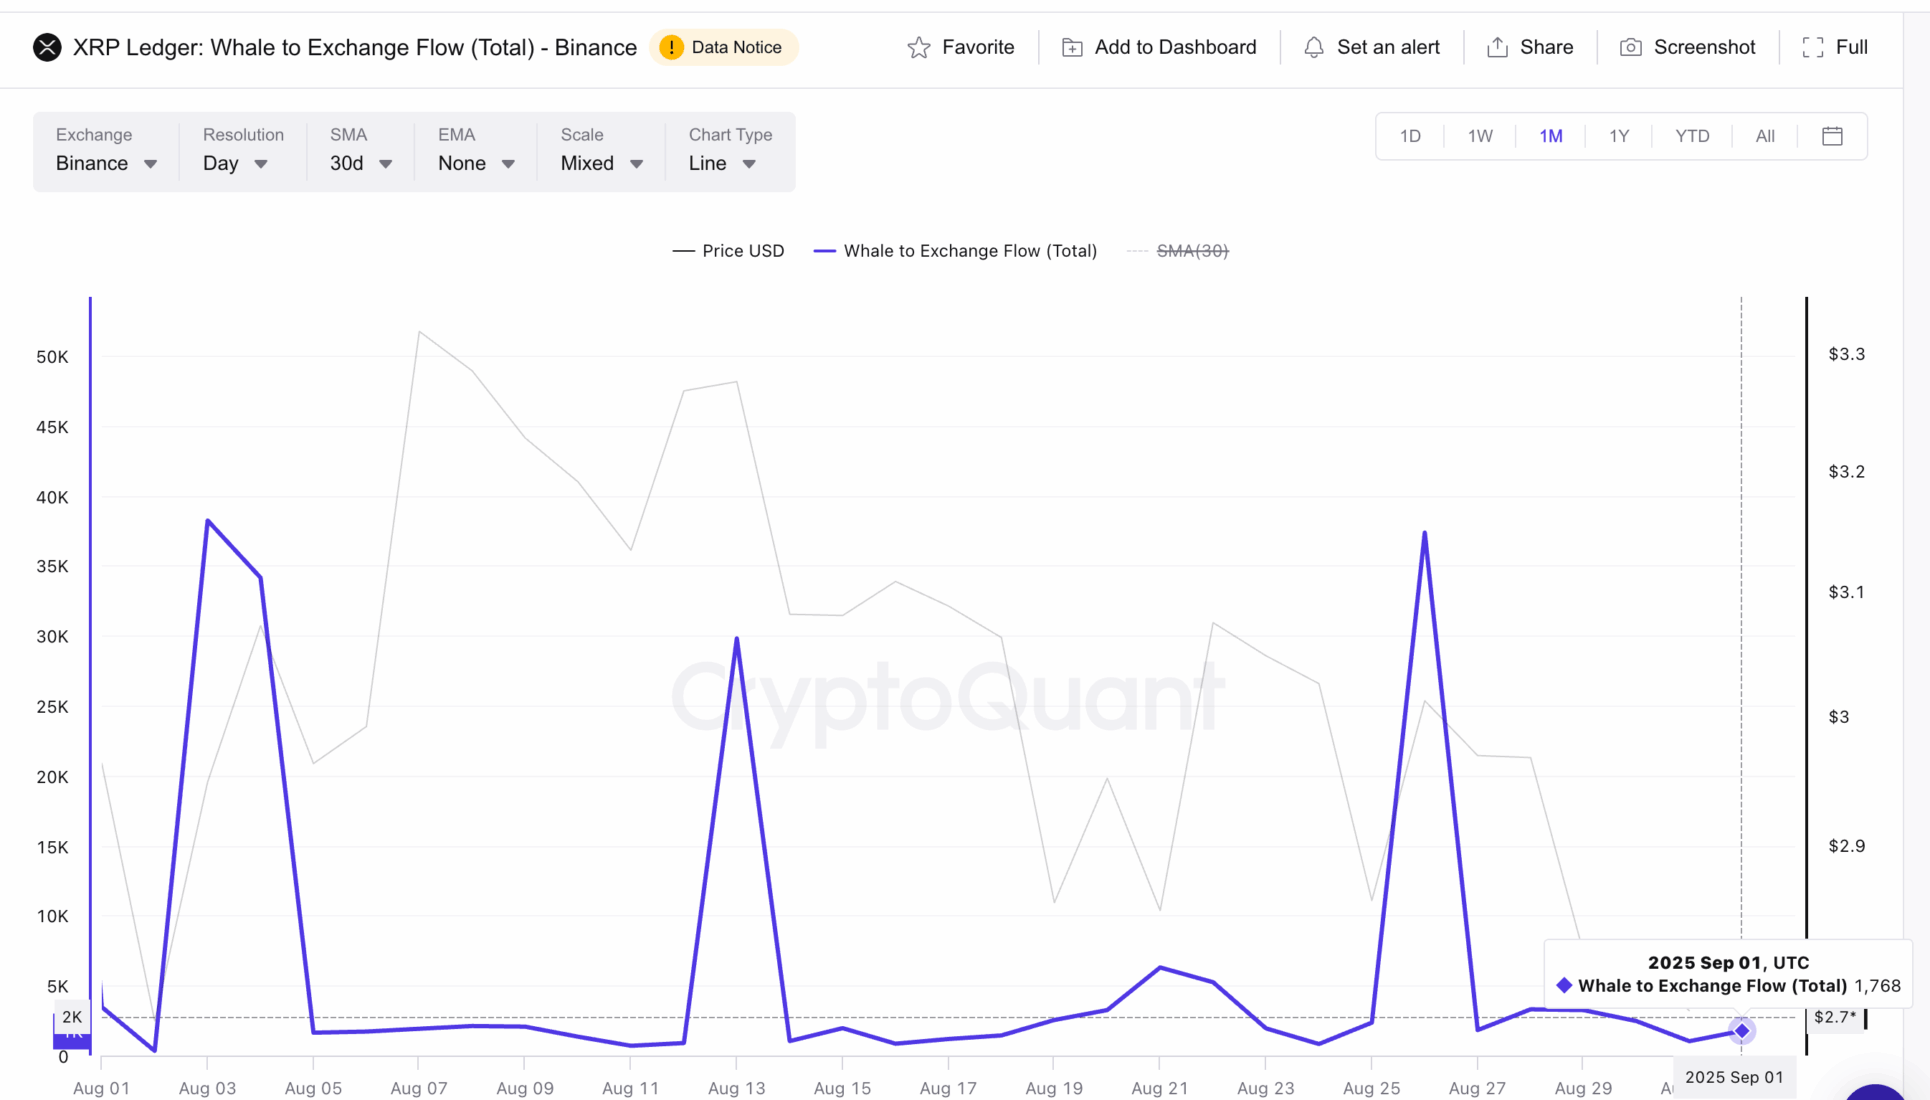Select the All time range
Screen dimensions: 1930x1100
1765,136
